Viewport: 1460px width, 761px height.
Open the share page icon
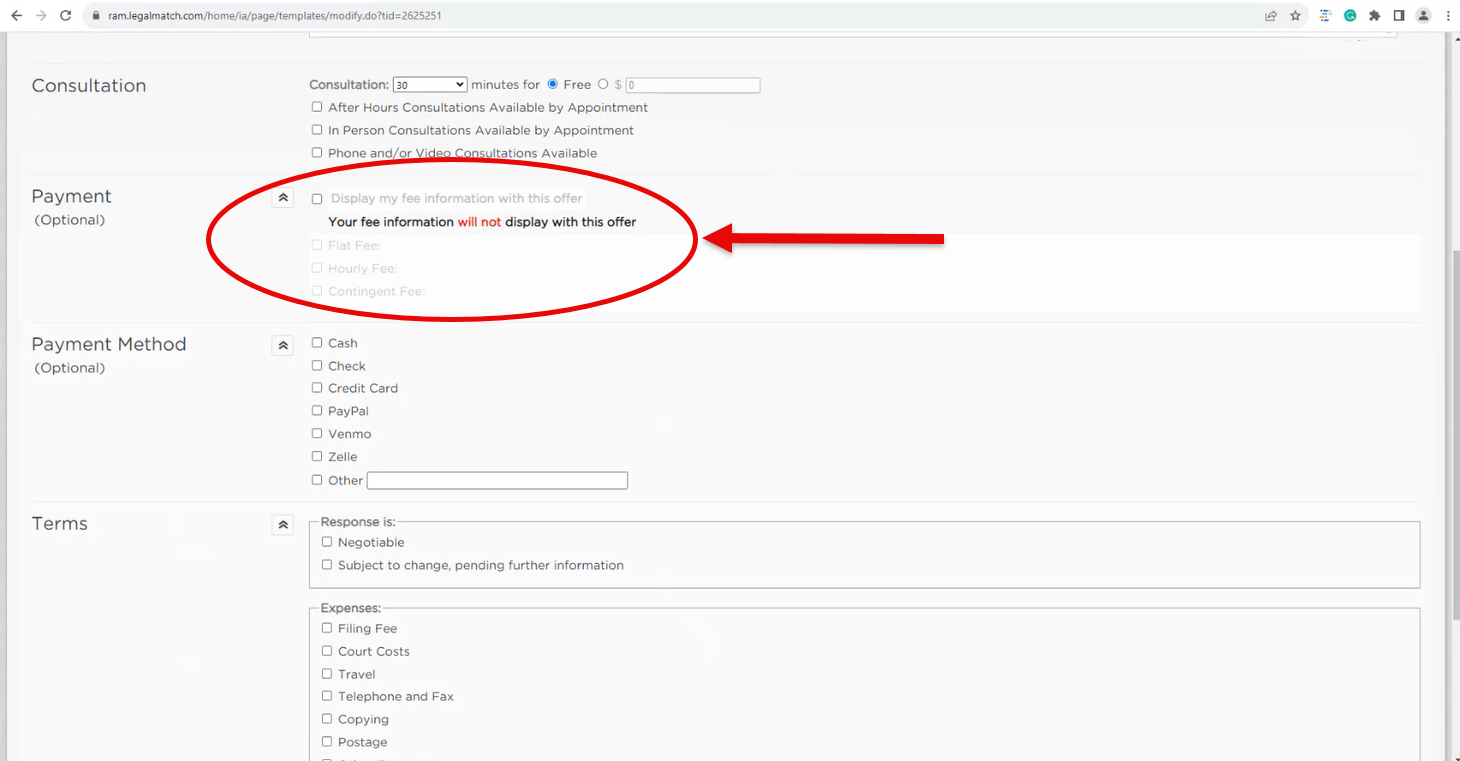pos(1270,16)
